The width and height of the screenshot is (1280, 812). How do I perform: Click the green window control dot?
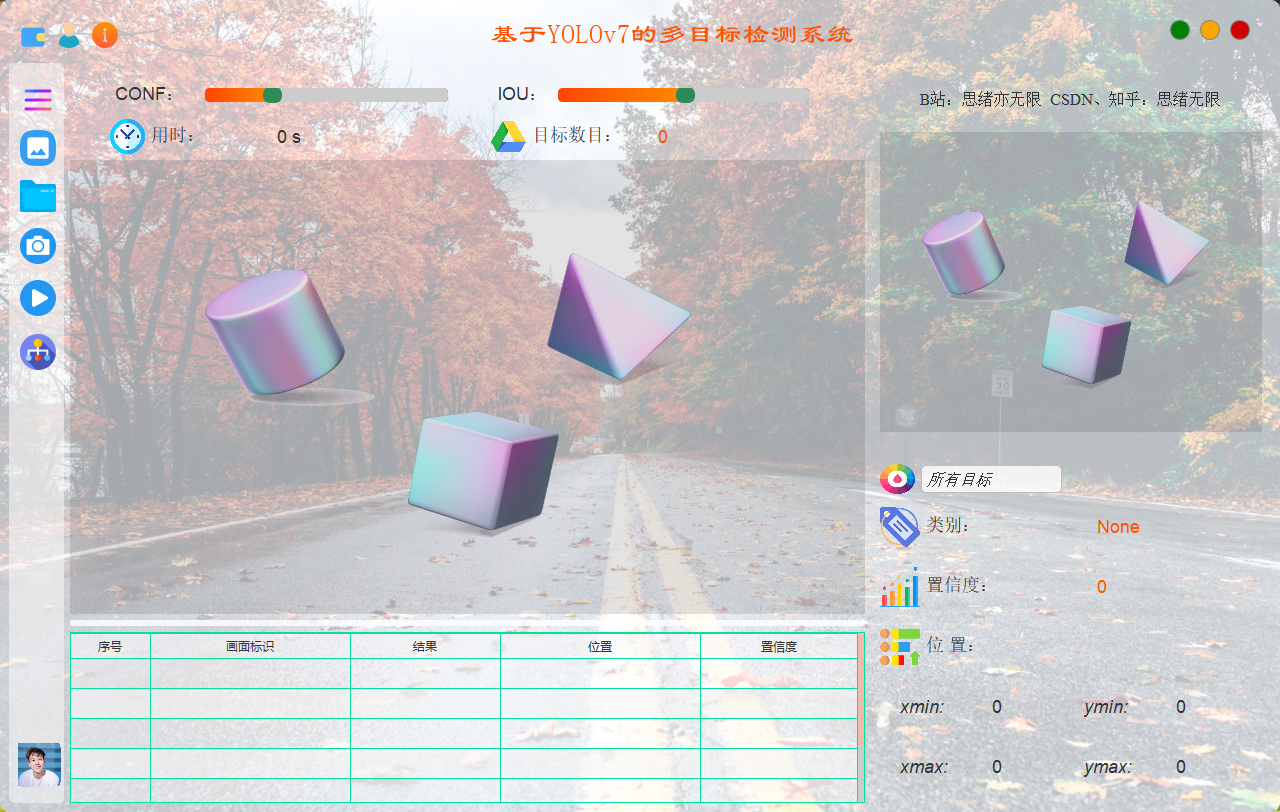click(1180, 30)
